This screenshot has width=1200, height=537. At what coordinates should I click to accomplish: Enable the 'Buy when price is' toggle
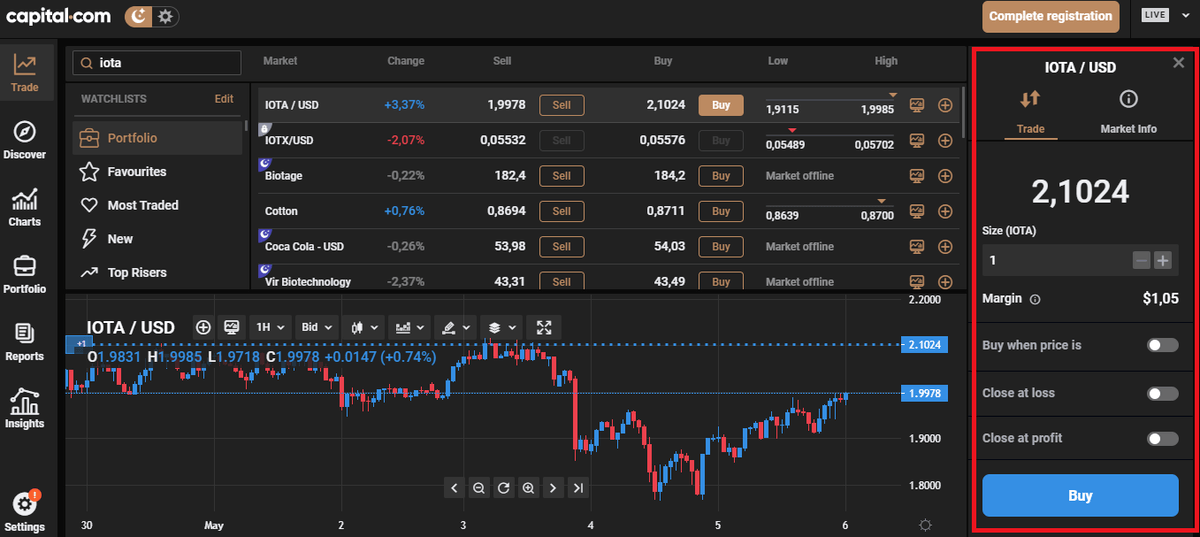coord(1162,345)
